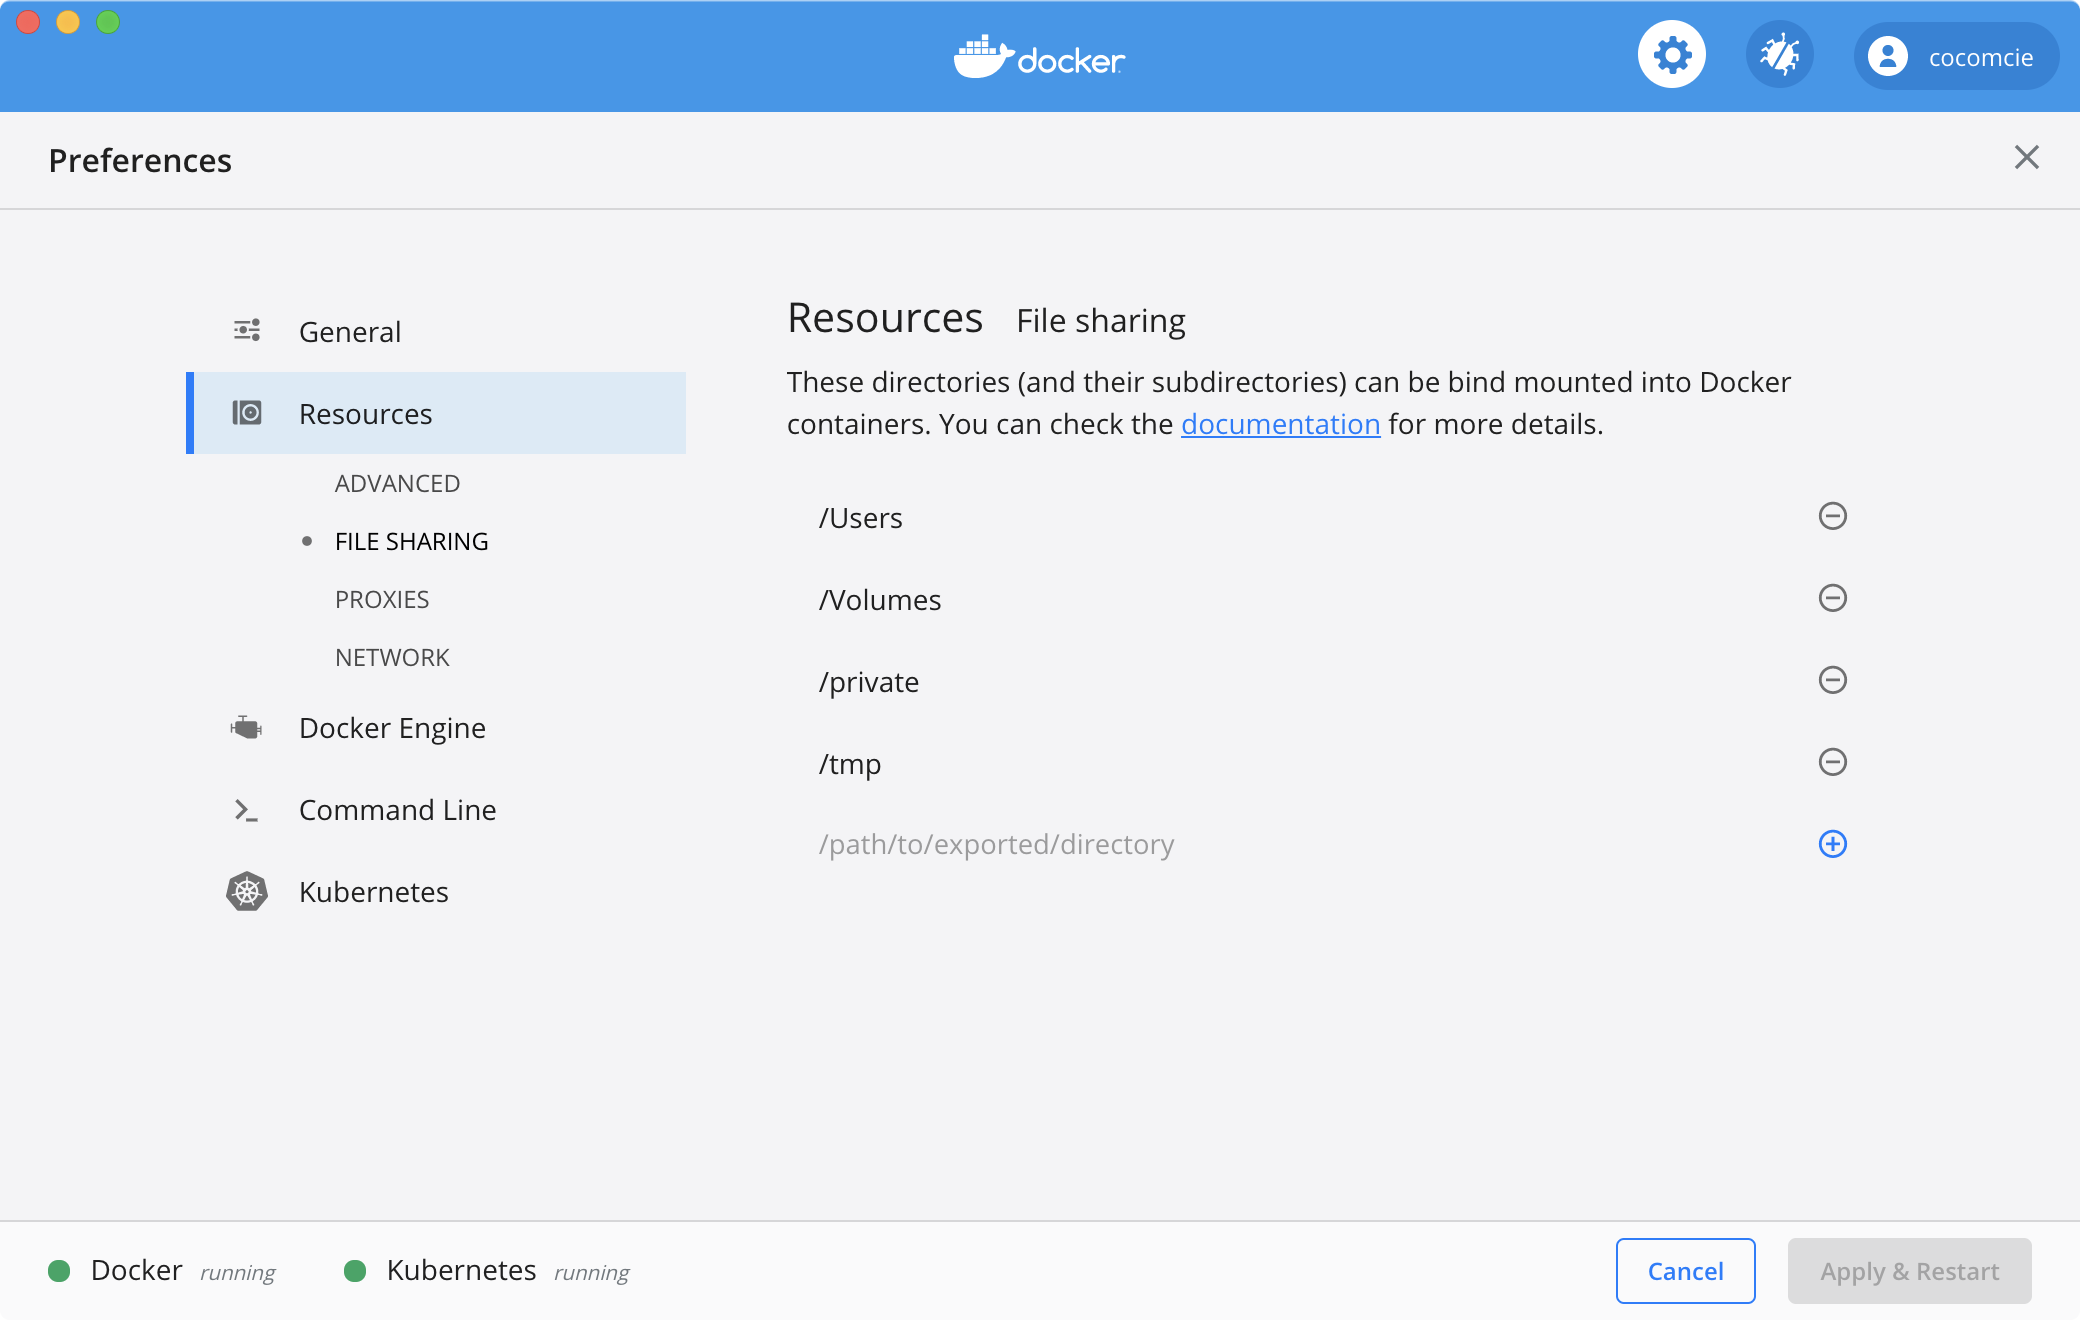Open the ADVANCED resources subsection
This screenshot has width=2080, height=1320.
pyautogui.click(x=397, y=484)
